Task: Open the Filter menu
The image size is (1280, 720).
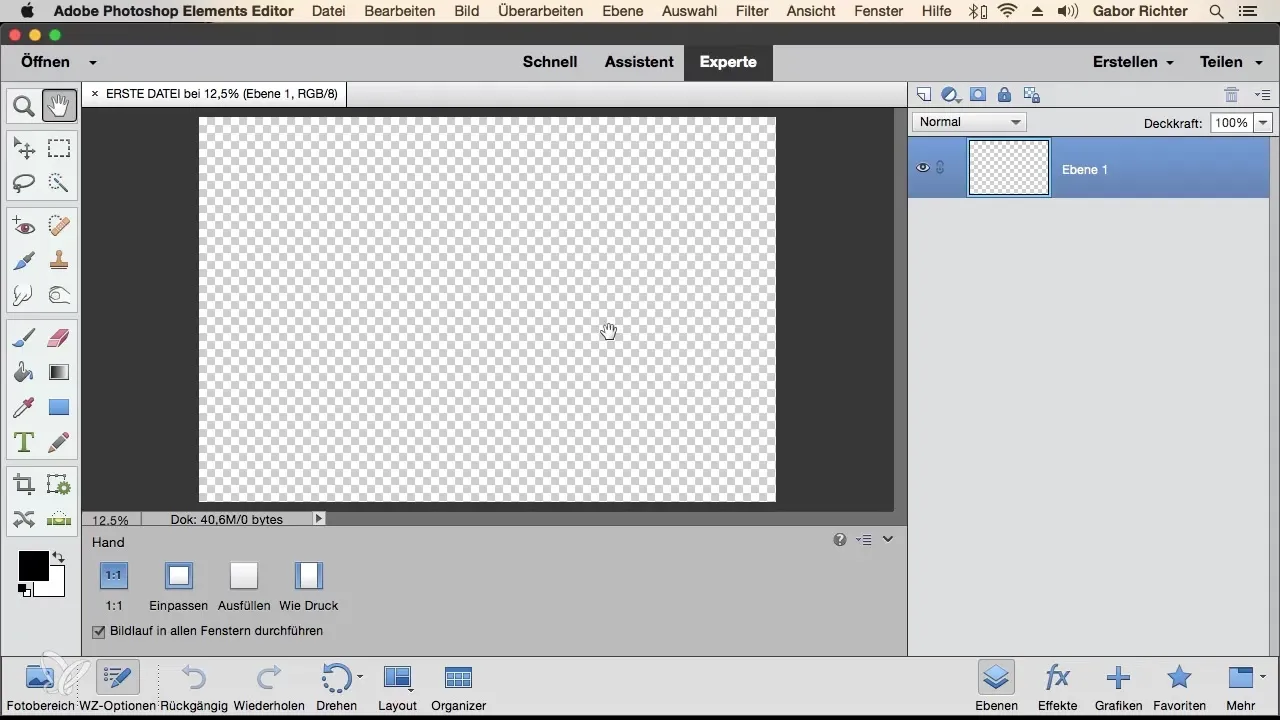Action: [751, 11]
